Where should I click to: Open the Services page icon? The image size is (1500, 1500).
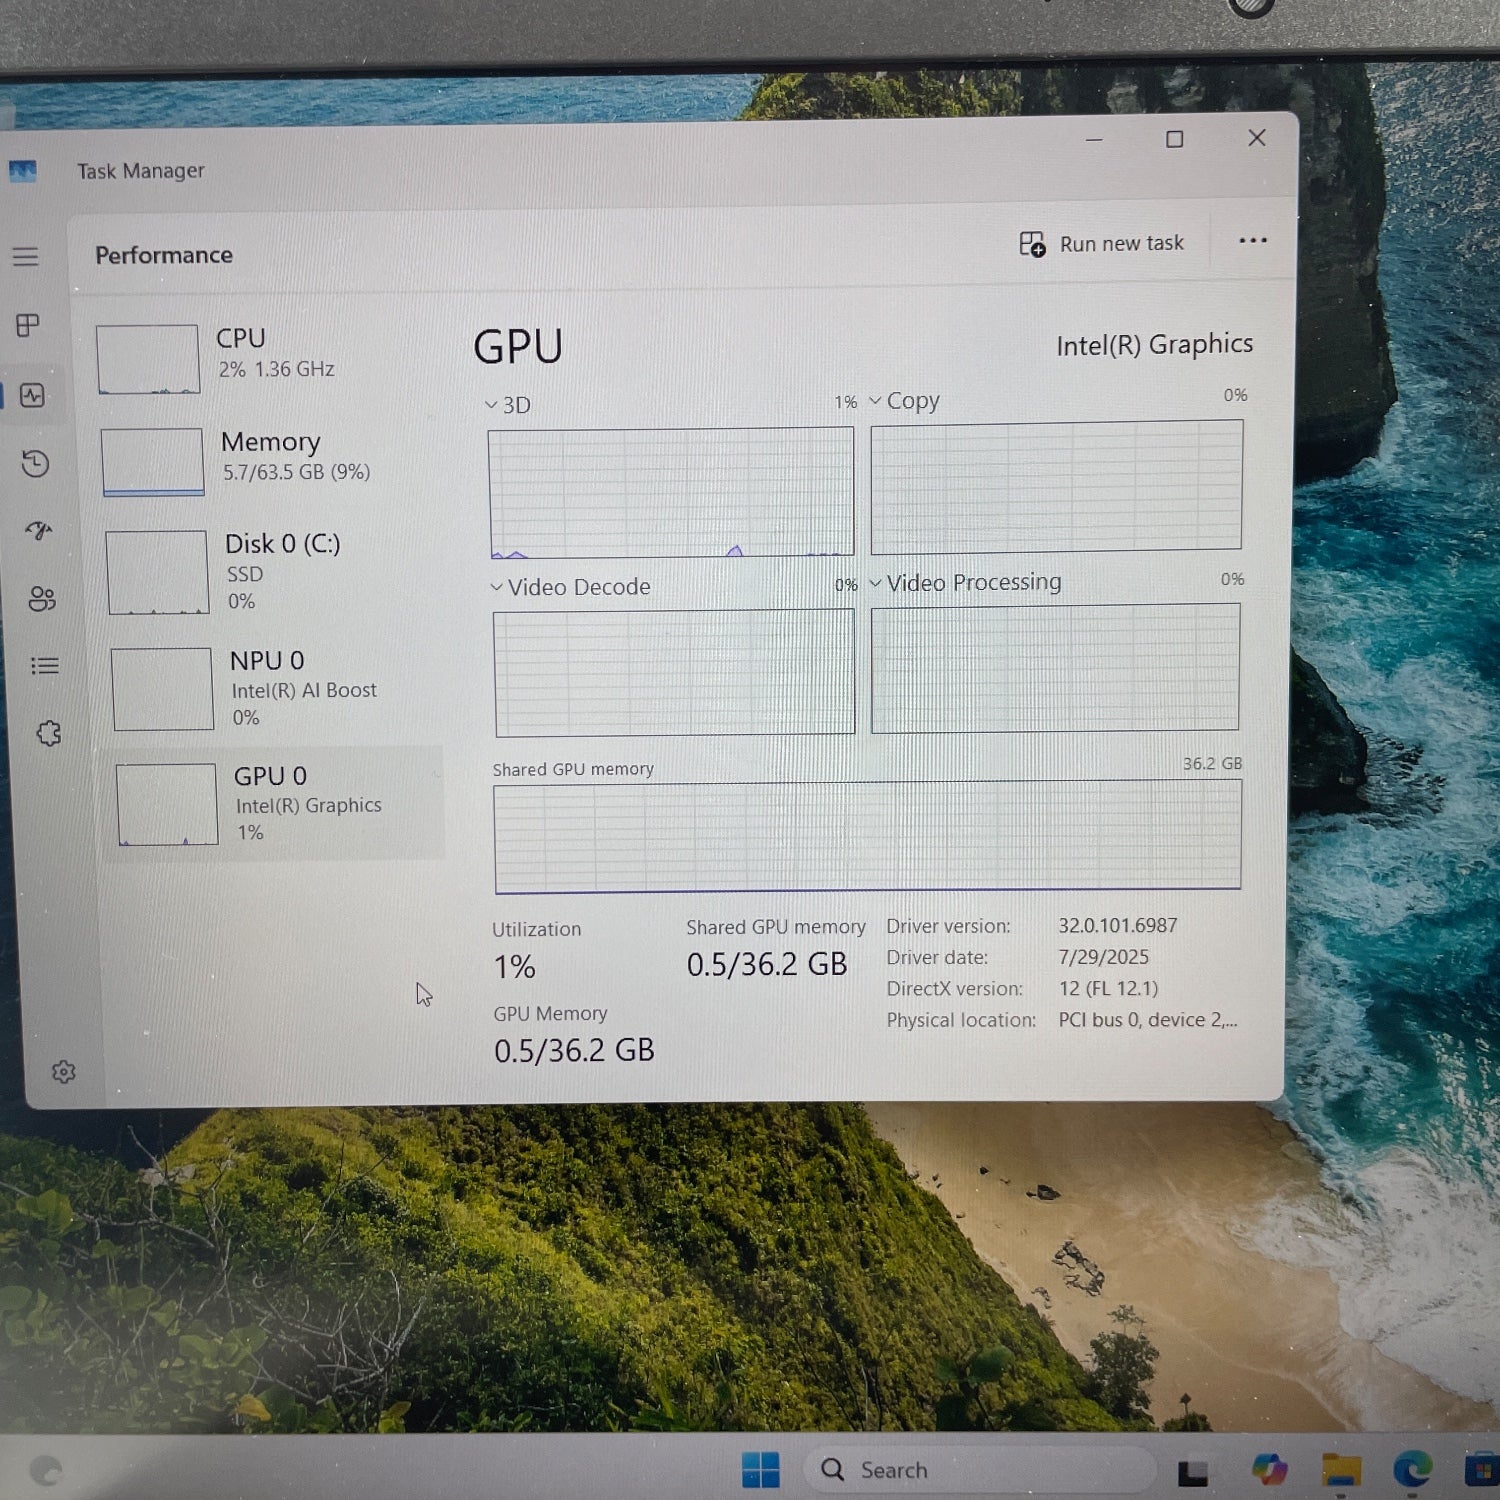(x=48, y=734)
